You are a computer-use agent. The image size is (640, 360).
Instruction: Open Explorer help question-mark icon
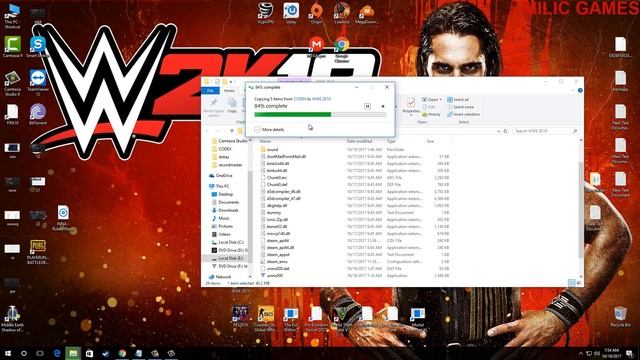(580, 90)
